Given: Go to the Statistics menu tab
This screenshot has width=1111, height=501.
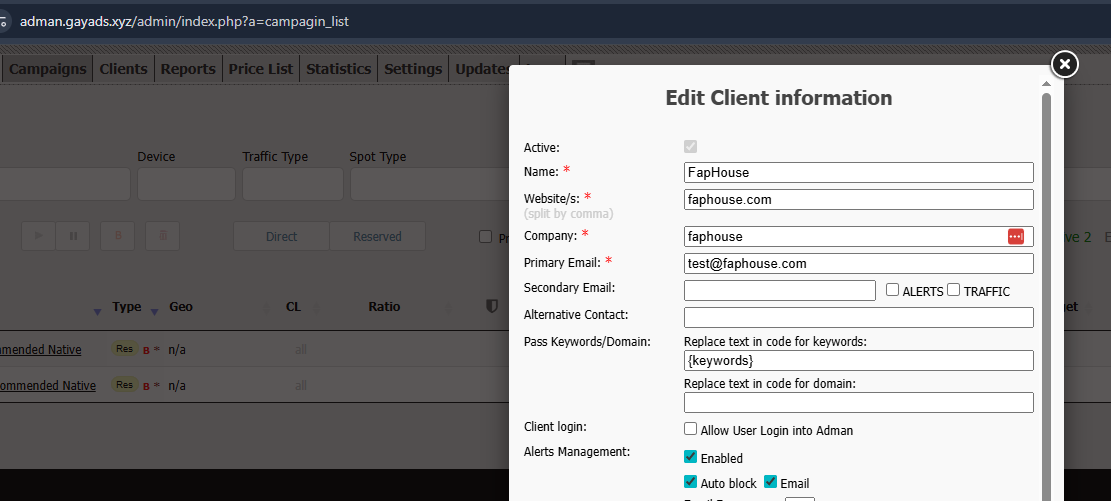Looking at the screenshot, I should 338,69.
